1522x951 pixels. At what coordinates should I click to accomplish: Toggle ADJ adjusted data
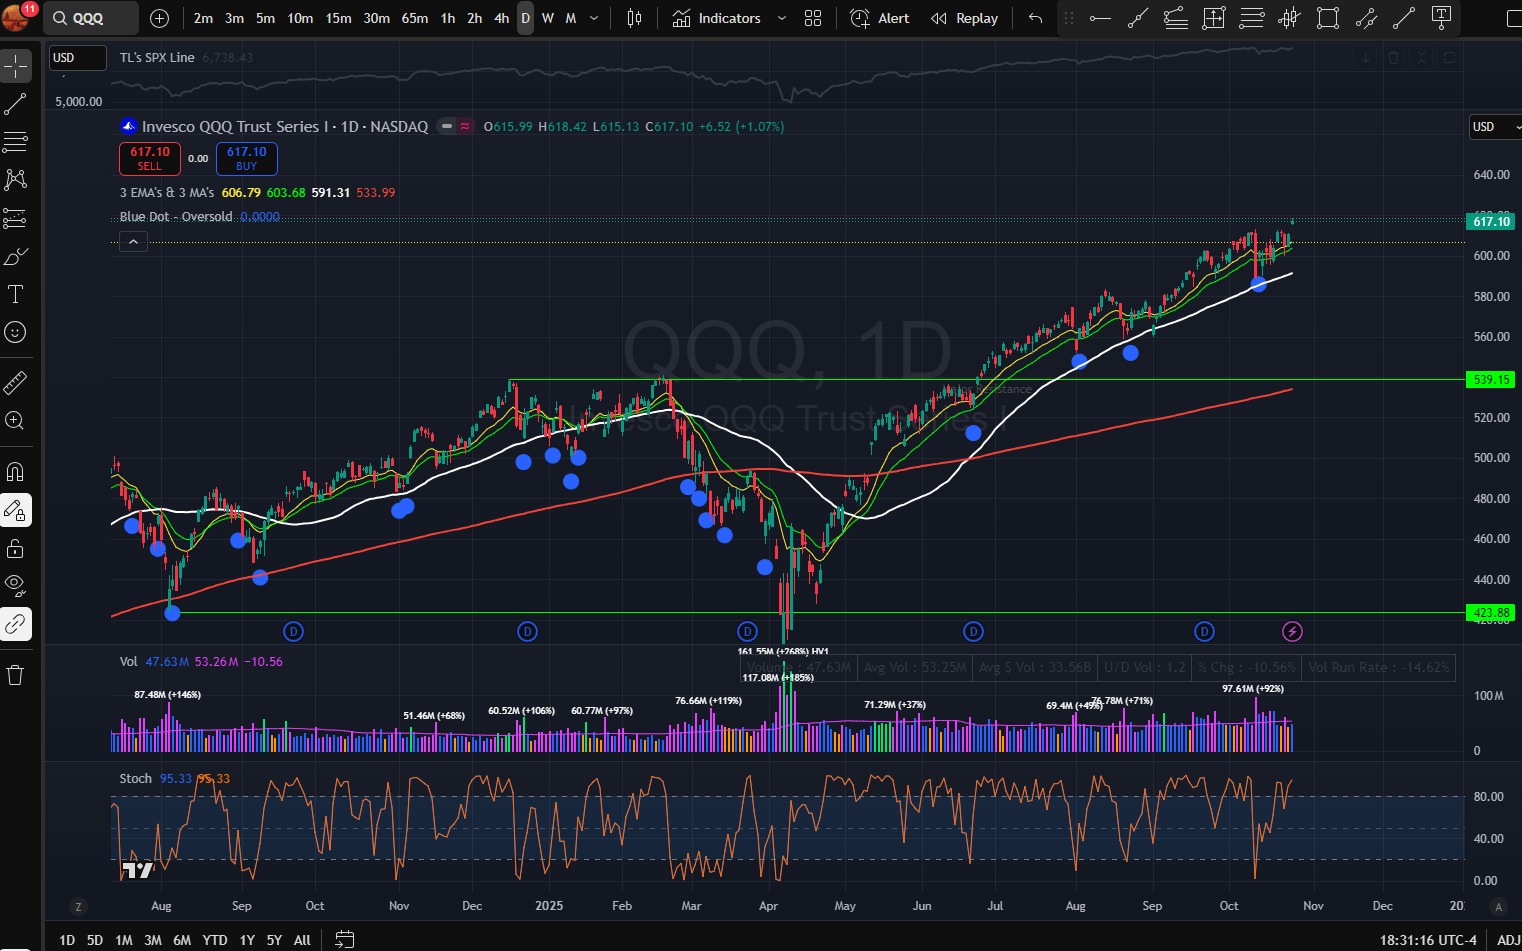[x=1508, y=940]
